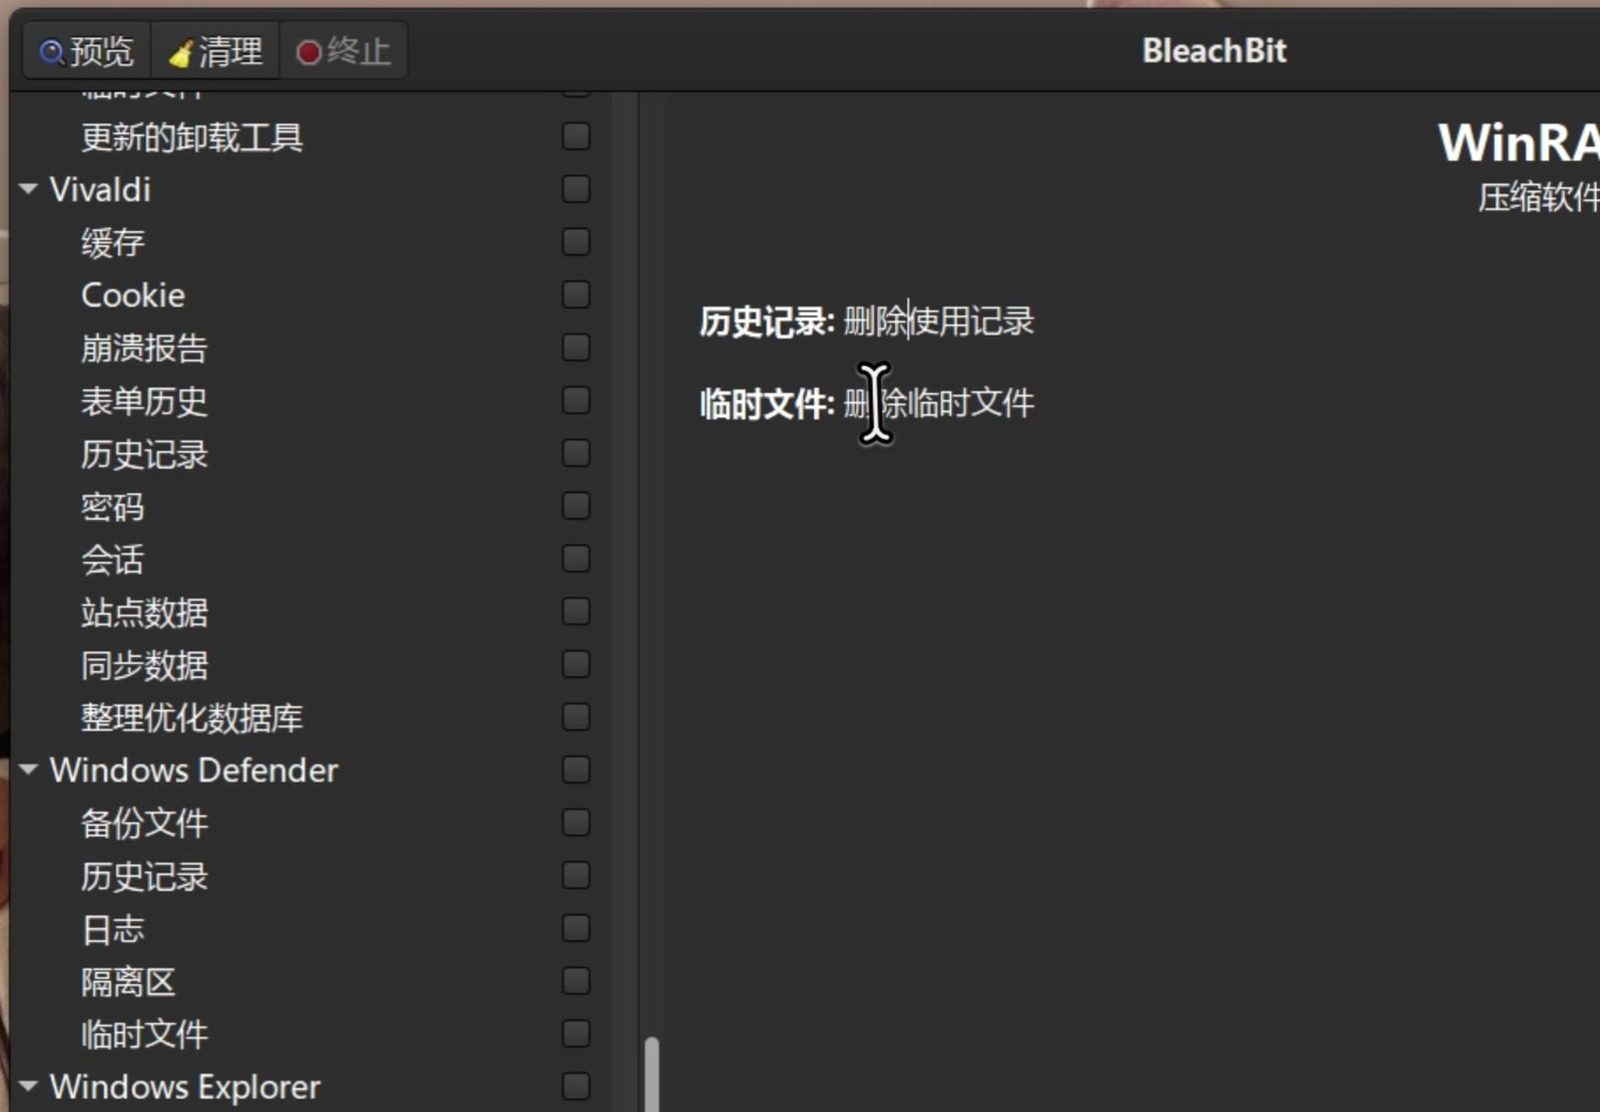Check the 站点数据 checkbox
This screenshot has height=1112, width=1600.
pyautogui.click(x=576, y=611)
